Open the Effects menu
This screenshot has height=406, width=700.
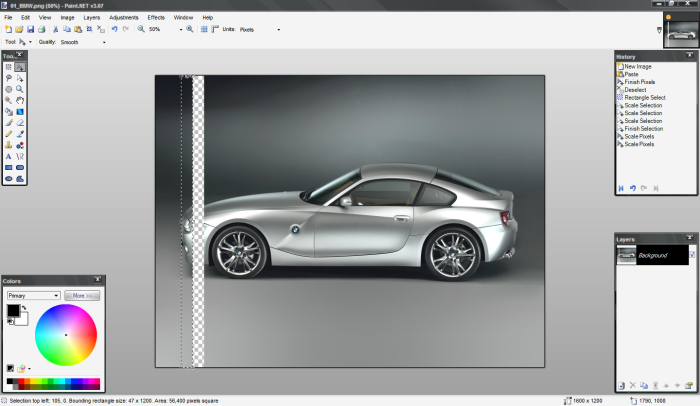click(156, 17)
